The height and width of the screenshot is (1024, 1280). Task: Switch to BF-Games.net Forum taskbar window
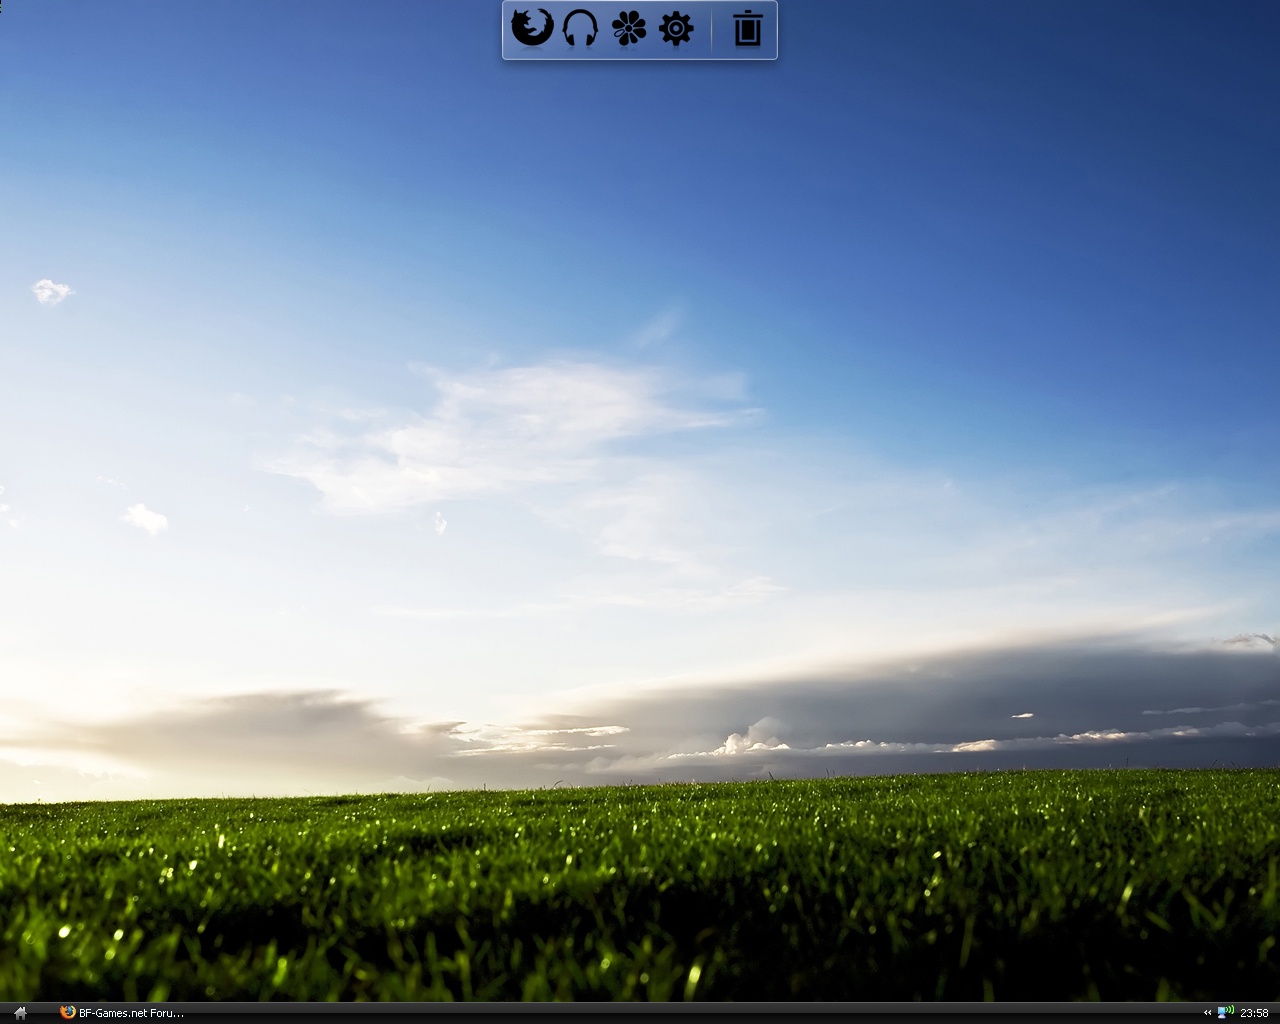pos(122,1013)
